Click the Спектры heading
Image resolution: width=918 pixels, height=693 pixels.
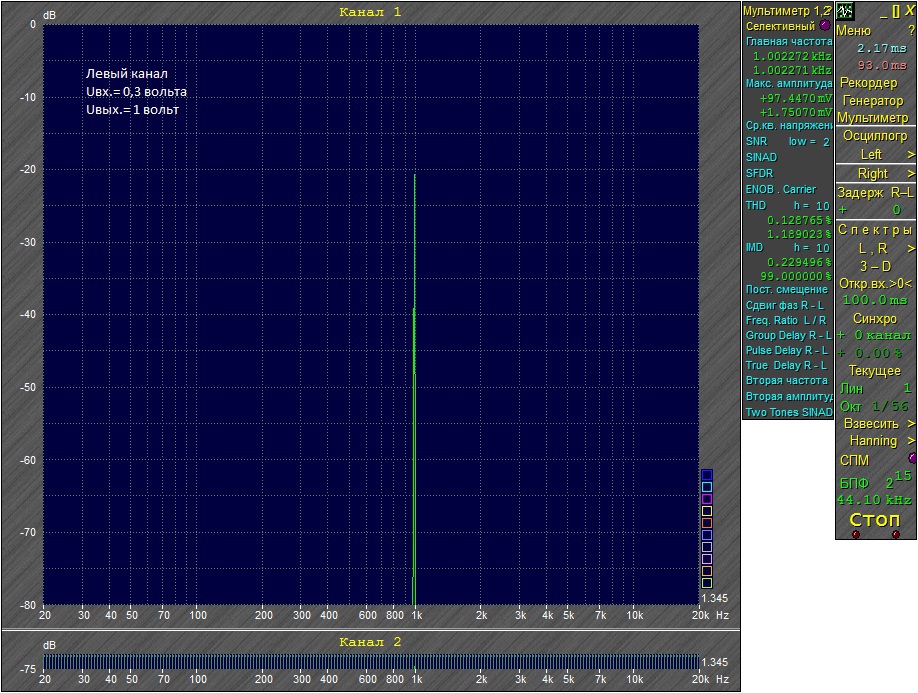click(875, 230)
